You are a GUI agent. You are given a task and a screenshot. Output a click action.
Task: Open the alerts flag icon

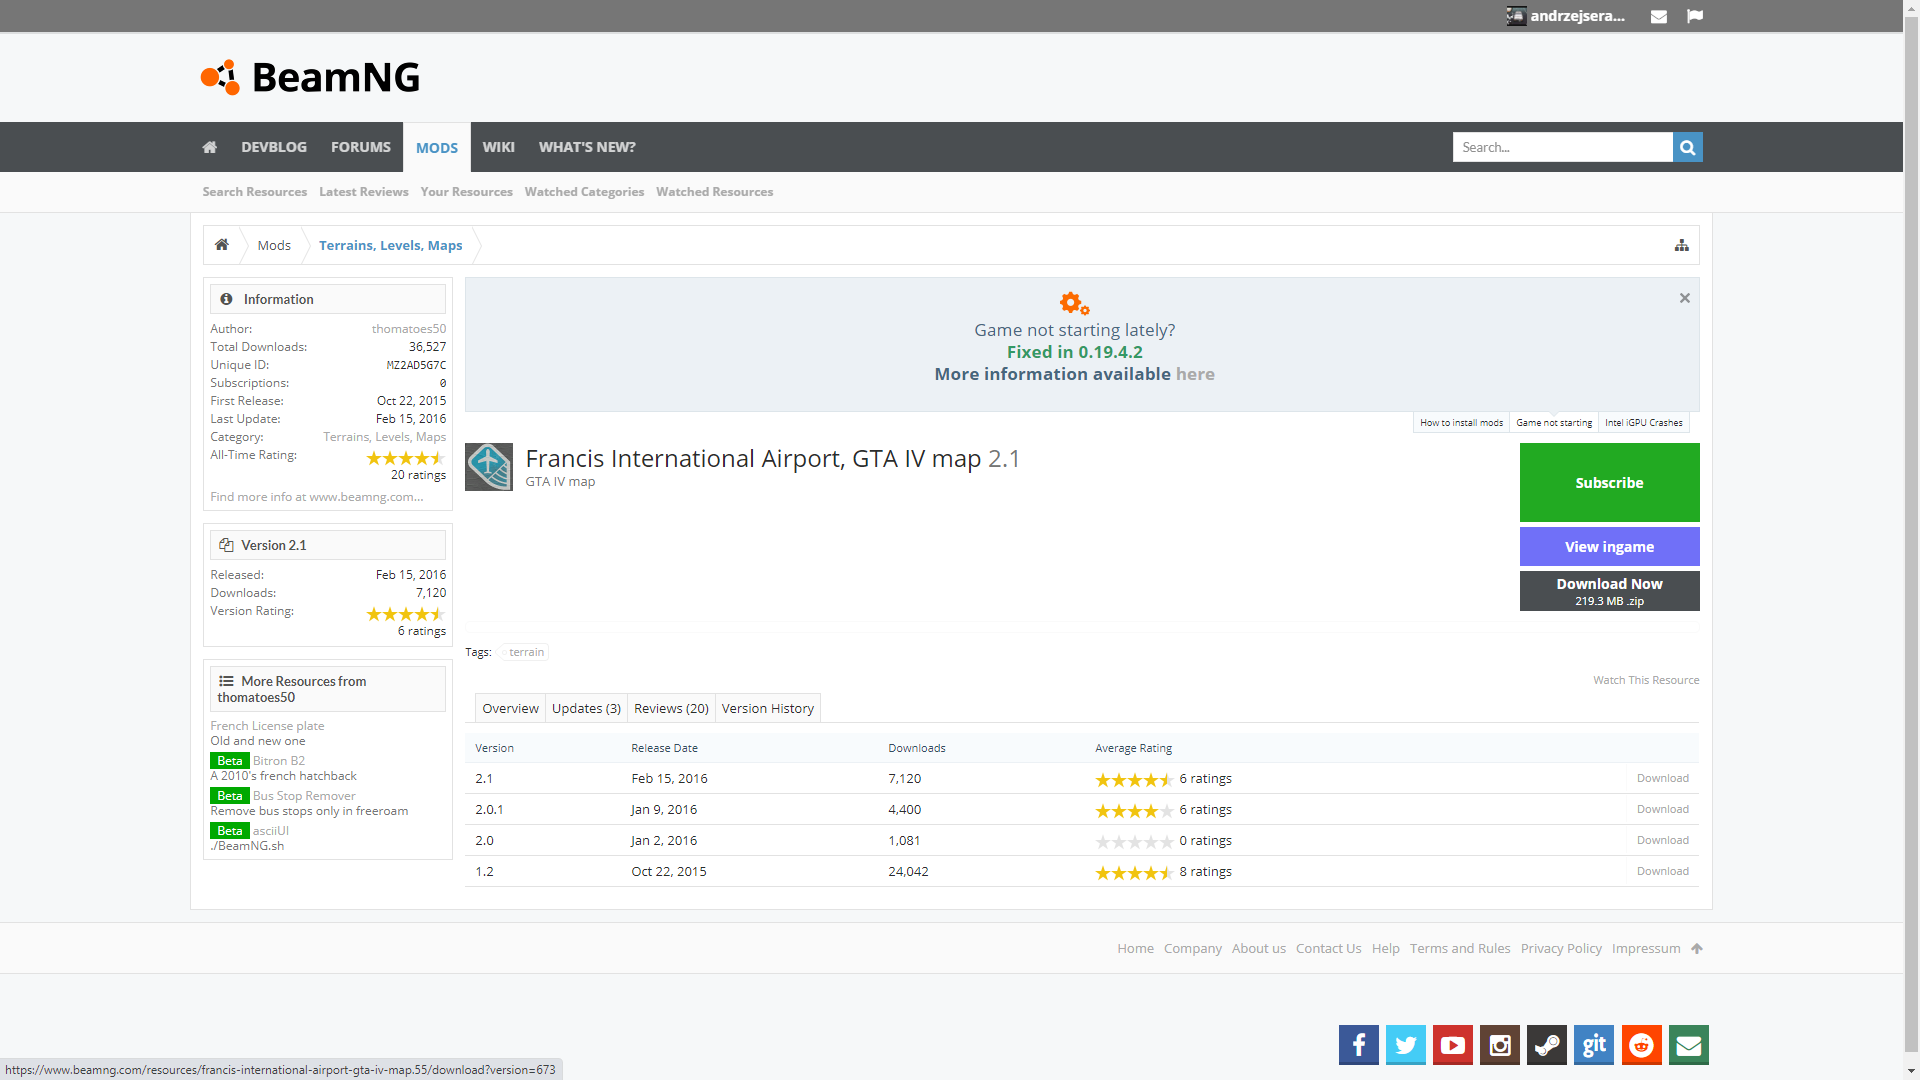click(1694, 16)
